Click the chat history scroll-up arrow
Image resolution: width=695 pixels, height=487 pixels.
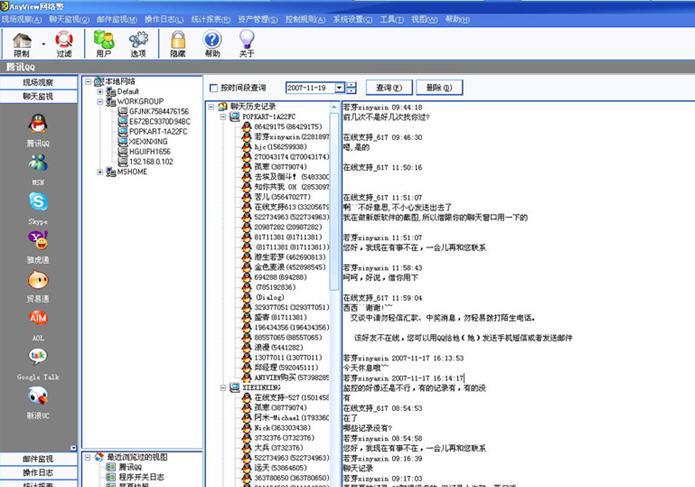click(x=334, y=107)
